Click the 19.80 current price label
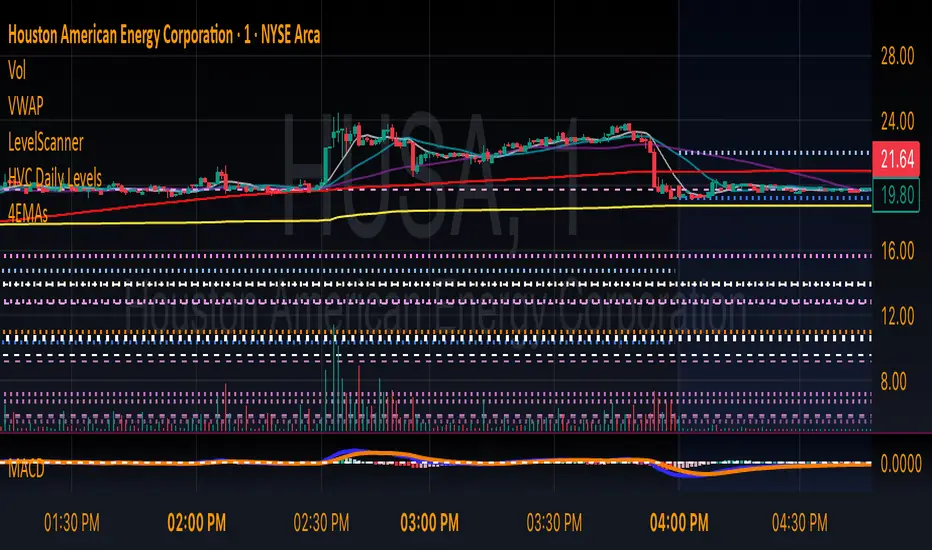Screen dimensions: 932x550 point(896,195)
